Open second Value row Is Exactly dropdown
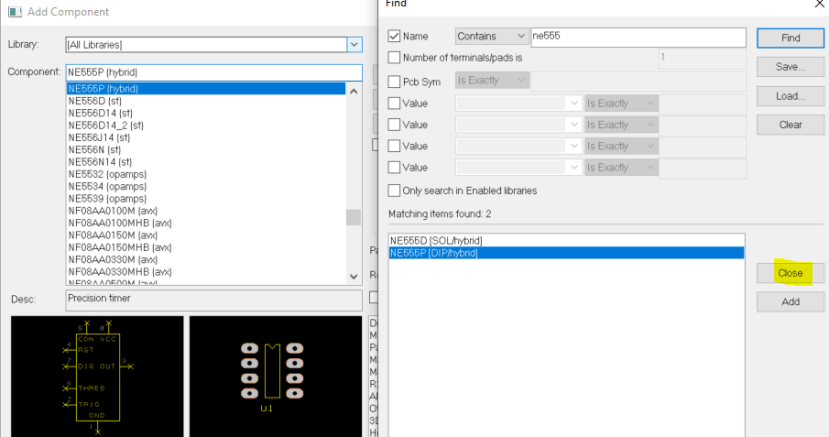The image size is (829, 437). 621,125
